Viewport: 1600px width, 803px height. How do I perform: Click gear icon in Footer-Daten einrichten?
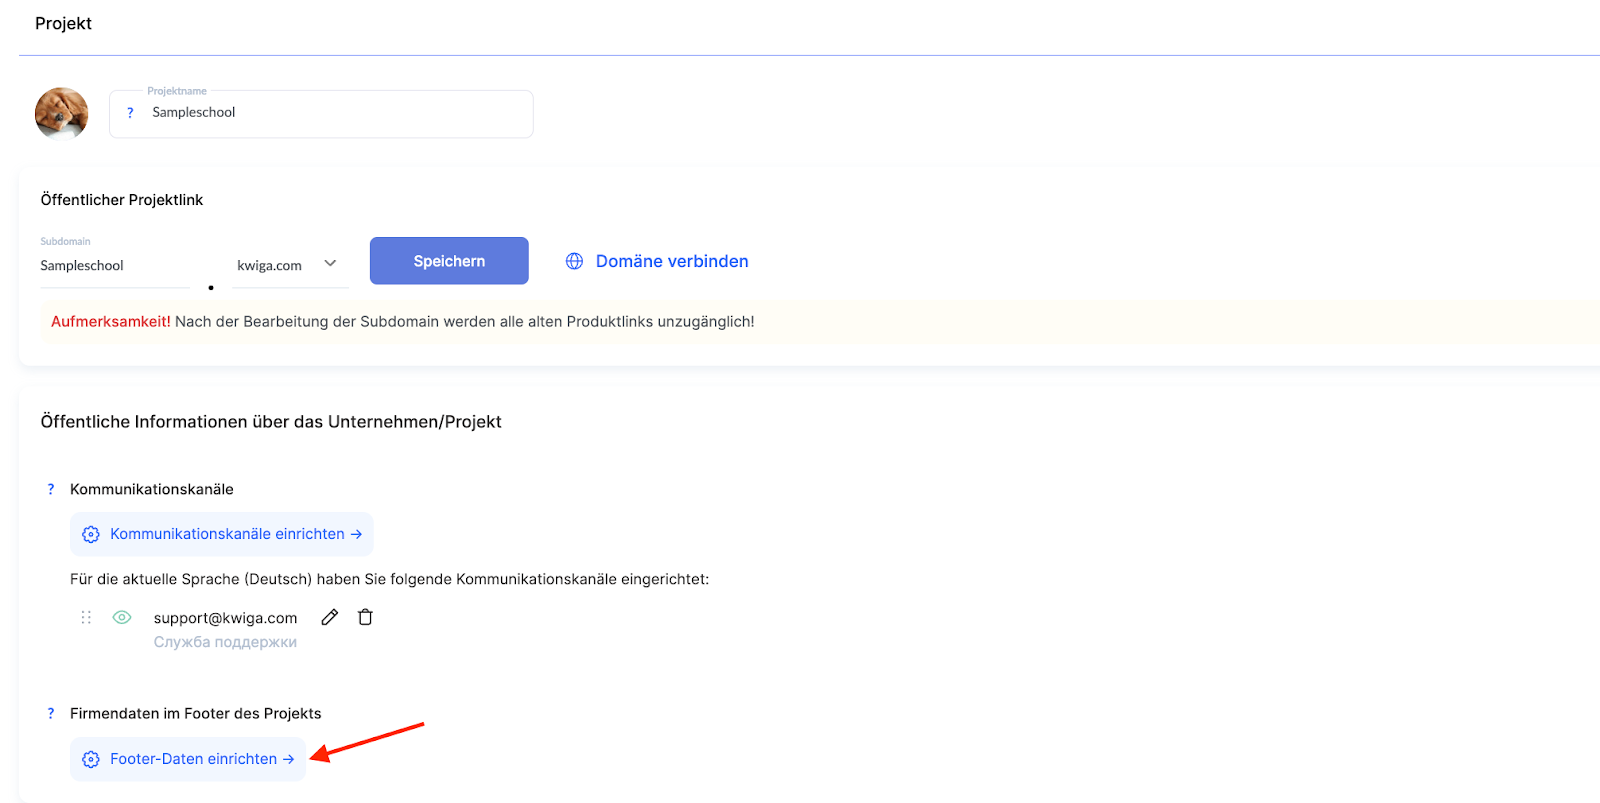coord(91,760)
